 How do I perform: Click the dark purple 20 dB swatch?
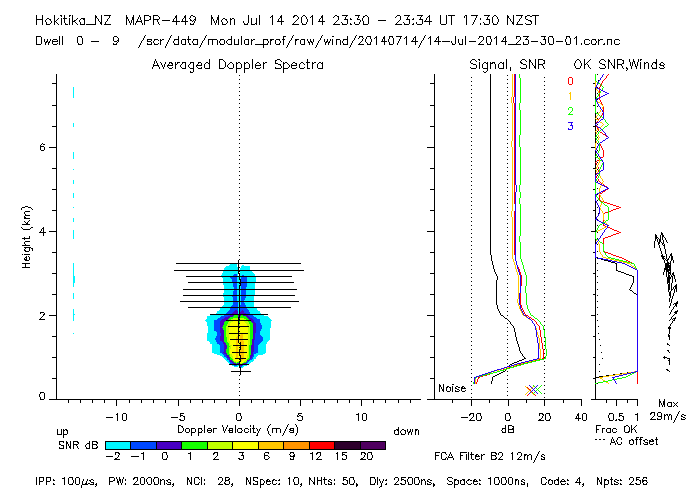(373, 445)
